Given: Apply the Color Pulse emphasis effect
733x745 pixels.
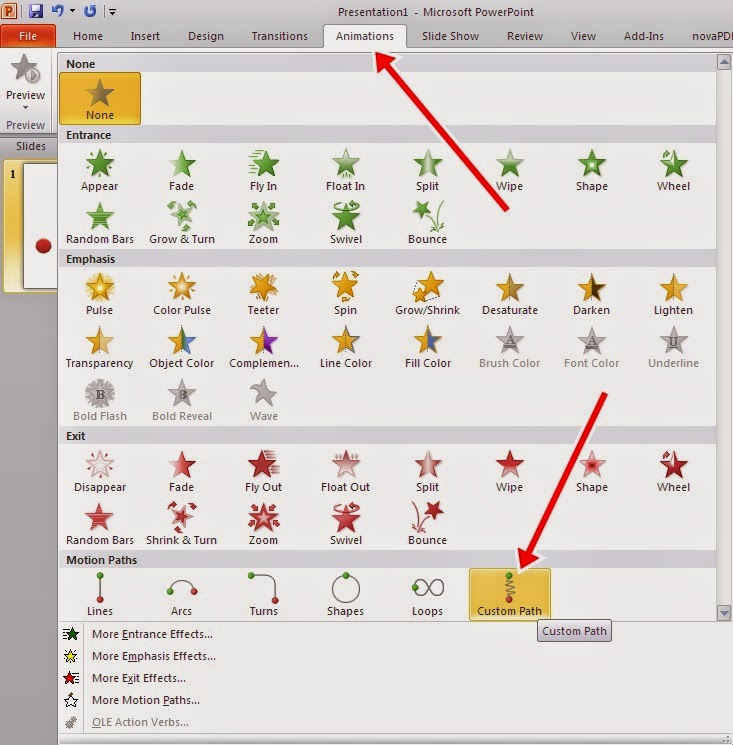Looking at the screenshot, I should 181,294.
